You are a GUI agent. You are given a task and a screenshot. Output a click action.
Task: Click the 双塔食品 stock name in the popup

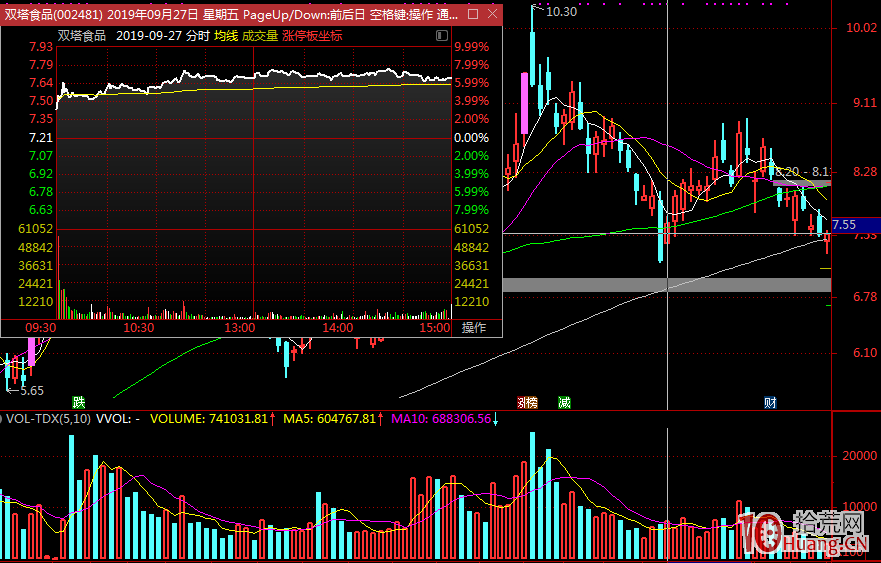point(82,36)
